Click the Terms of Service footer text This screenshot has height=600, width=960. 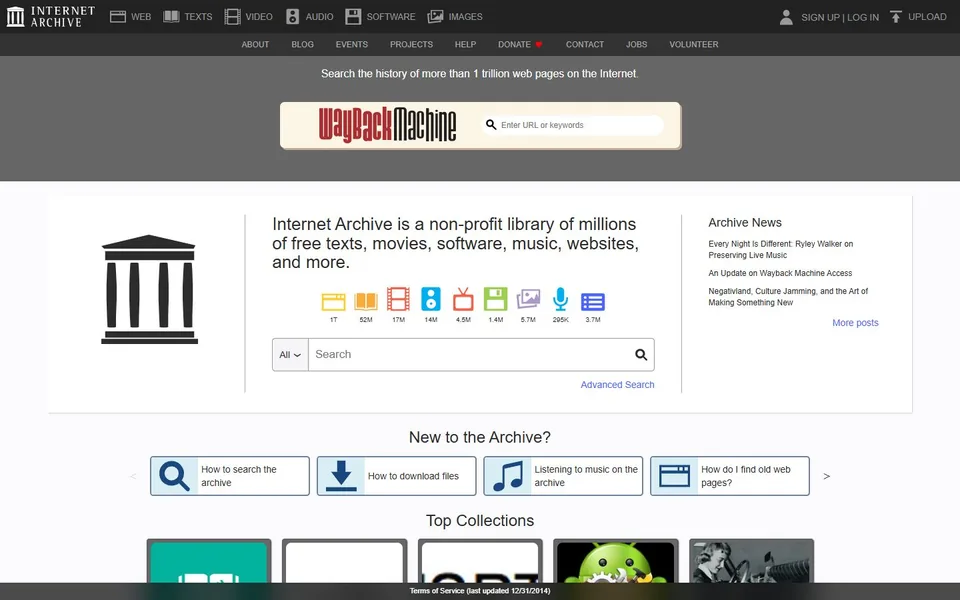(x=480, y=591)
